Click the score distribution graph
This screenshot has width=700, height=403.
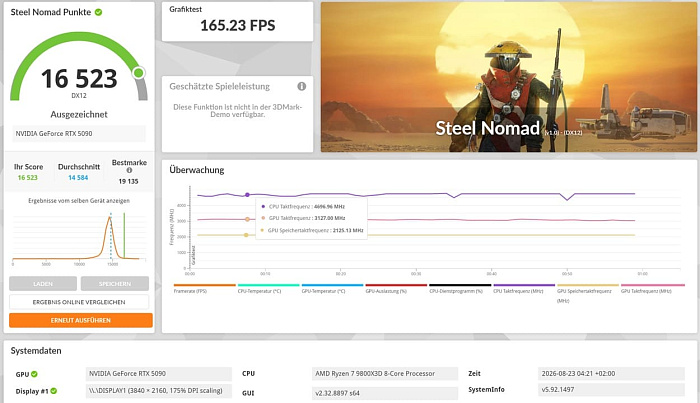tap(79, 237)
